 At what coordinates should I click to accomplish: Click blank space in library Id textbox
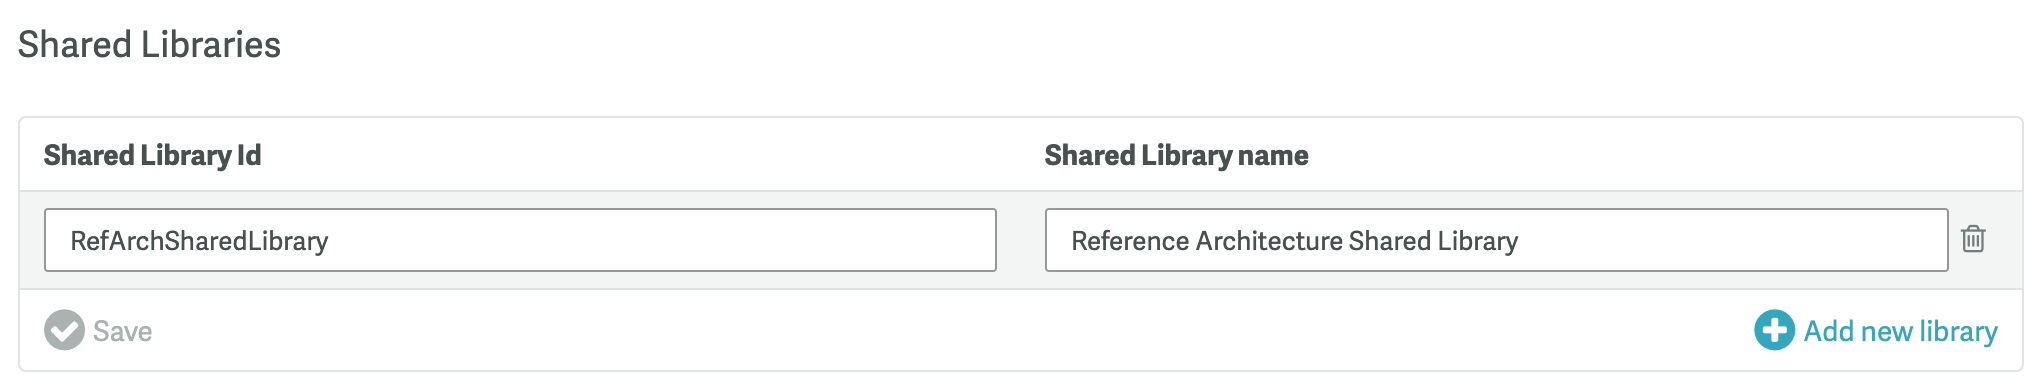[x=660, y=240]
